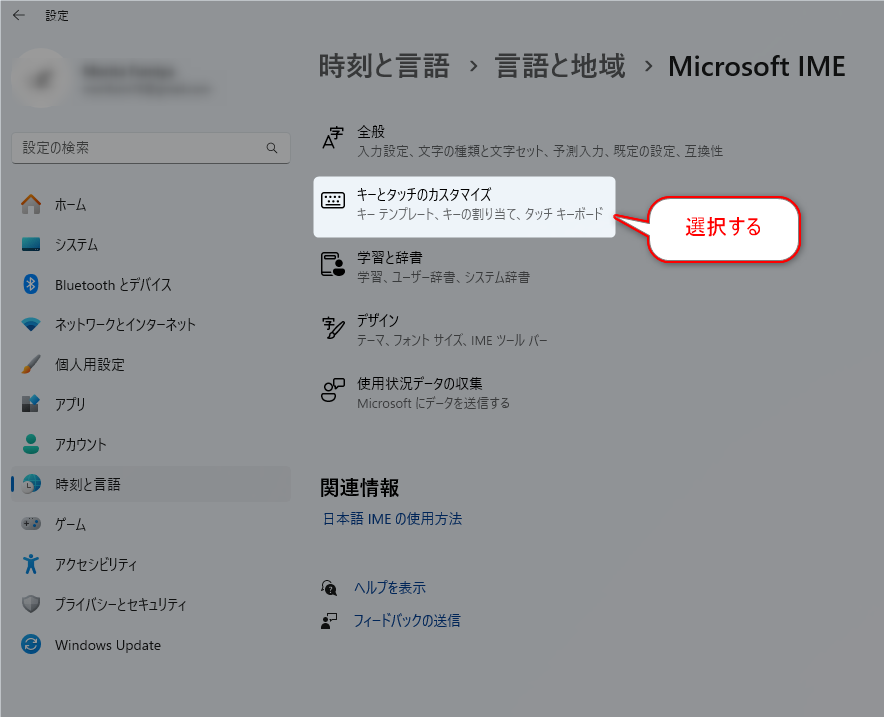The image size is (884, 717).
Task: Click the 使用状況データの収集 icon
Action: (x=333, y=390)
